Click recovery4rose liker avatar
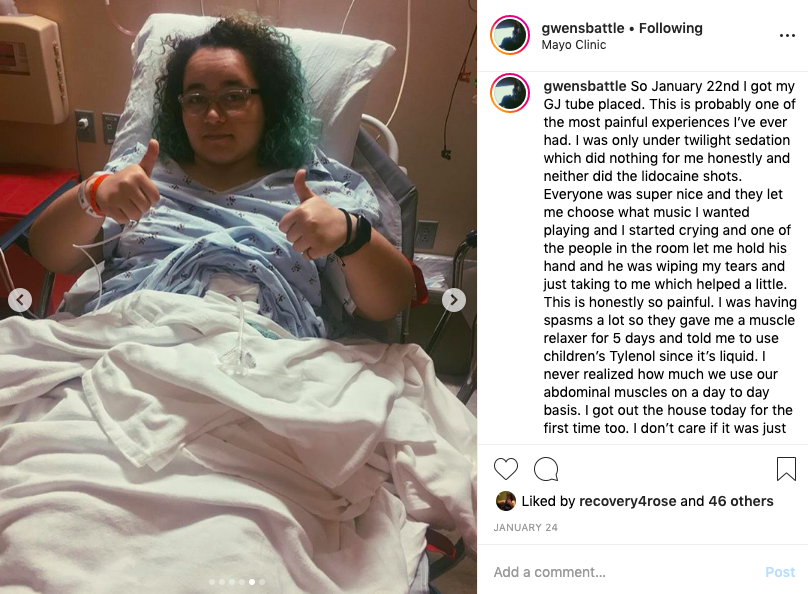The height and width of the screenshot is (594, 808). pyautogui.click(x=506, y=501)
